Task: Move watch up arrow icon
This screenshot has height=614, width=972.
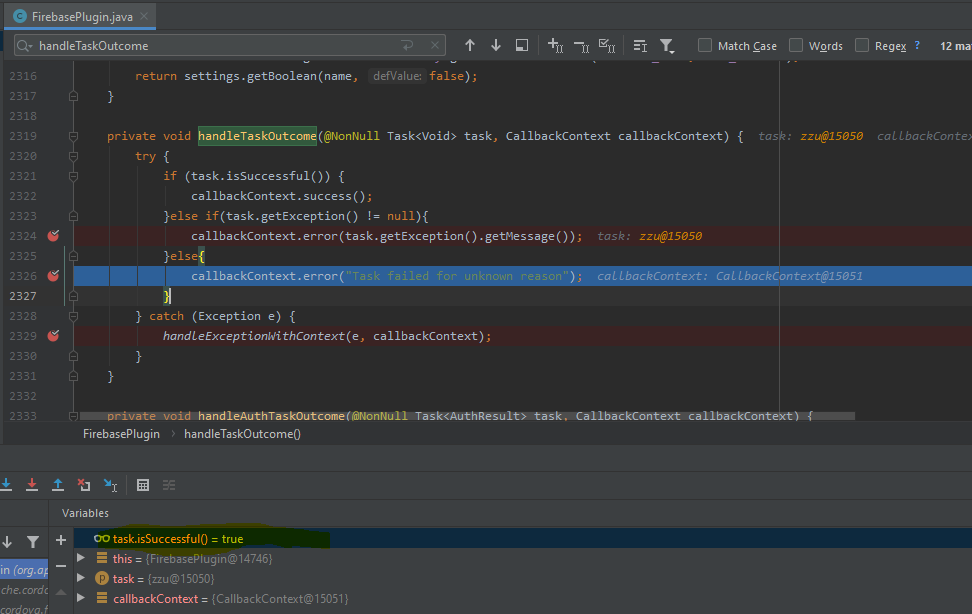Action: click(x=61, y=592)
